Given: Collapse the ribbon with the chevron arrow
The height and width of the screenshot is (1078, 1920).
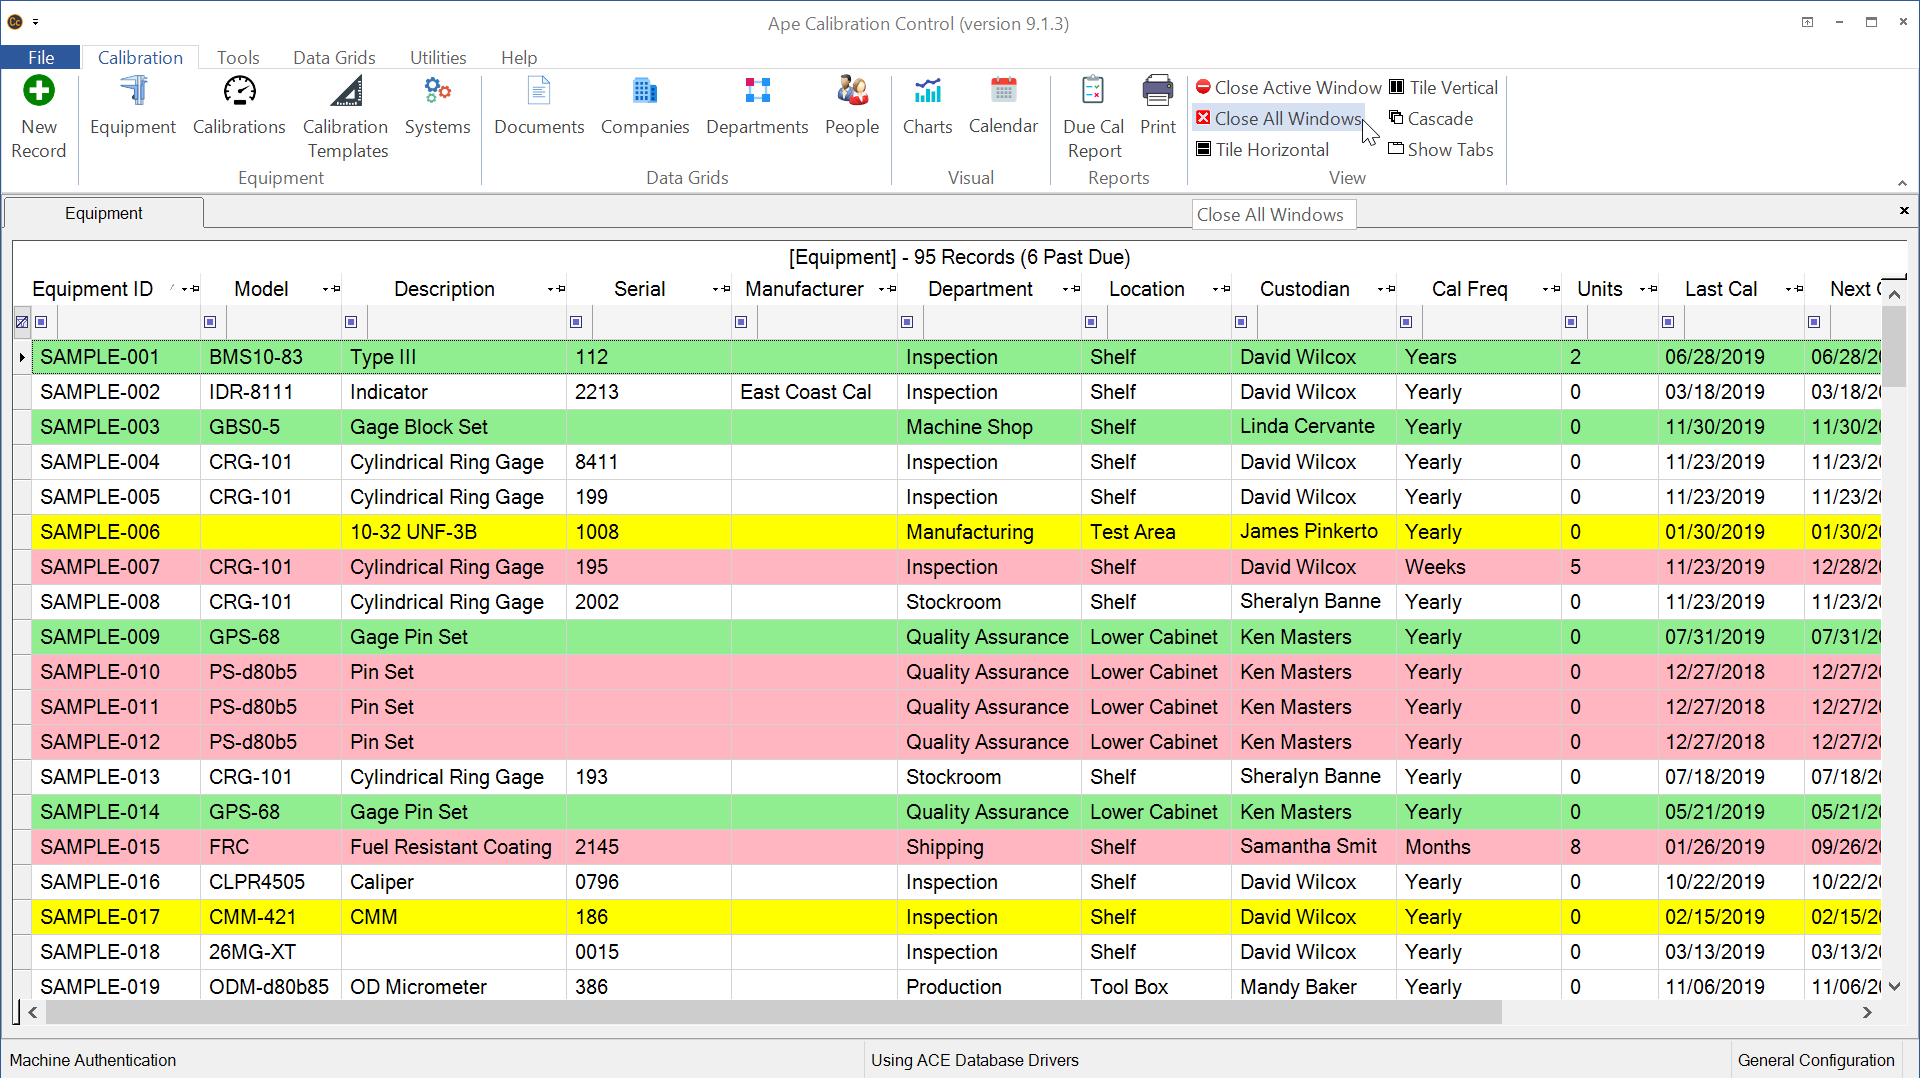Looking at the screenshot, I should [x=1902, y=183].
